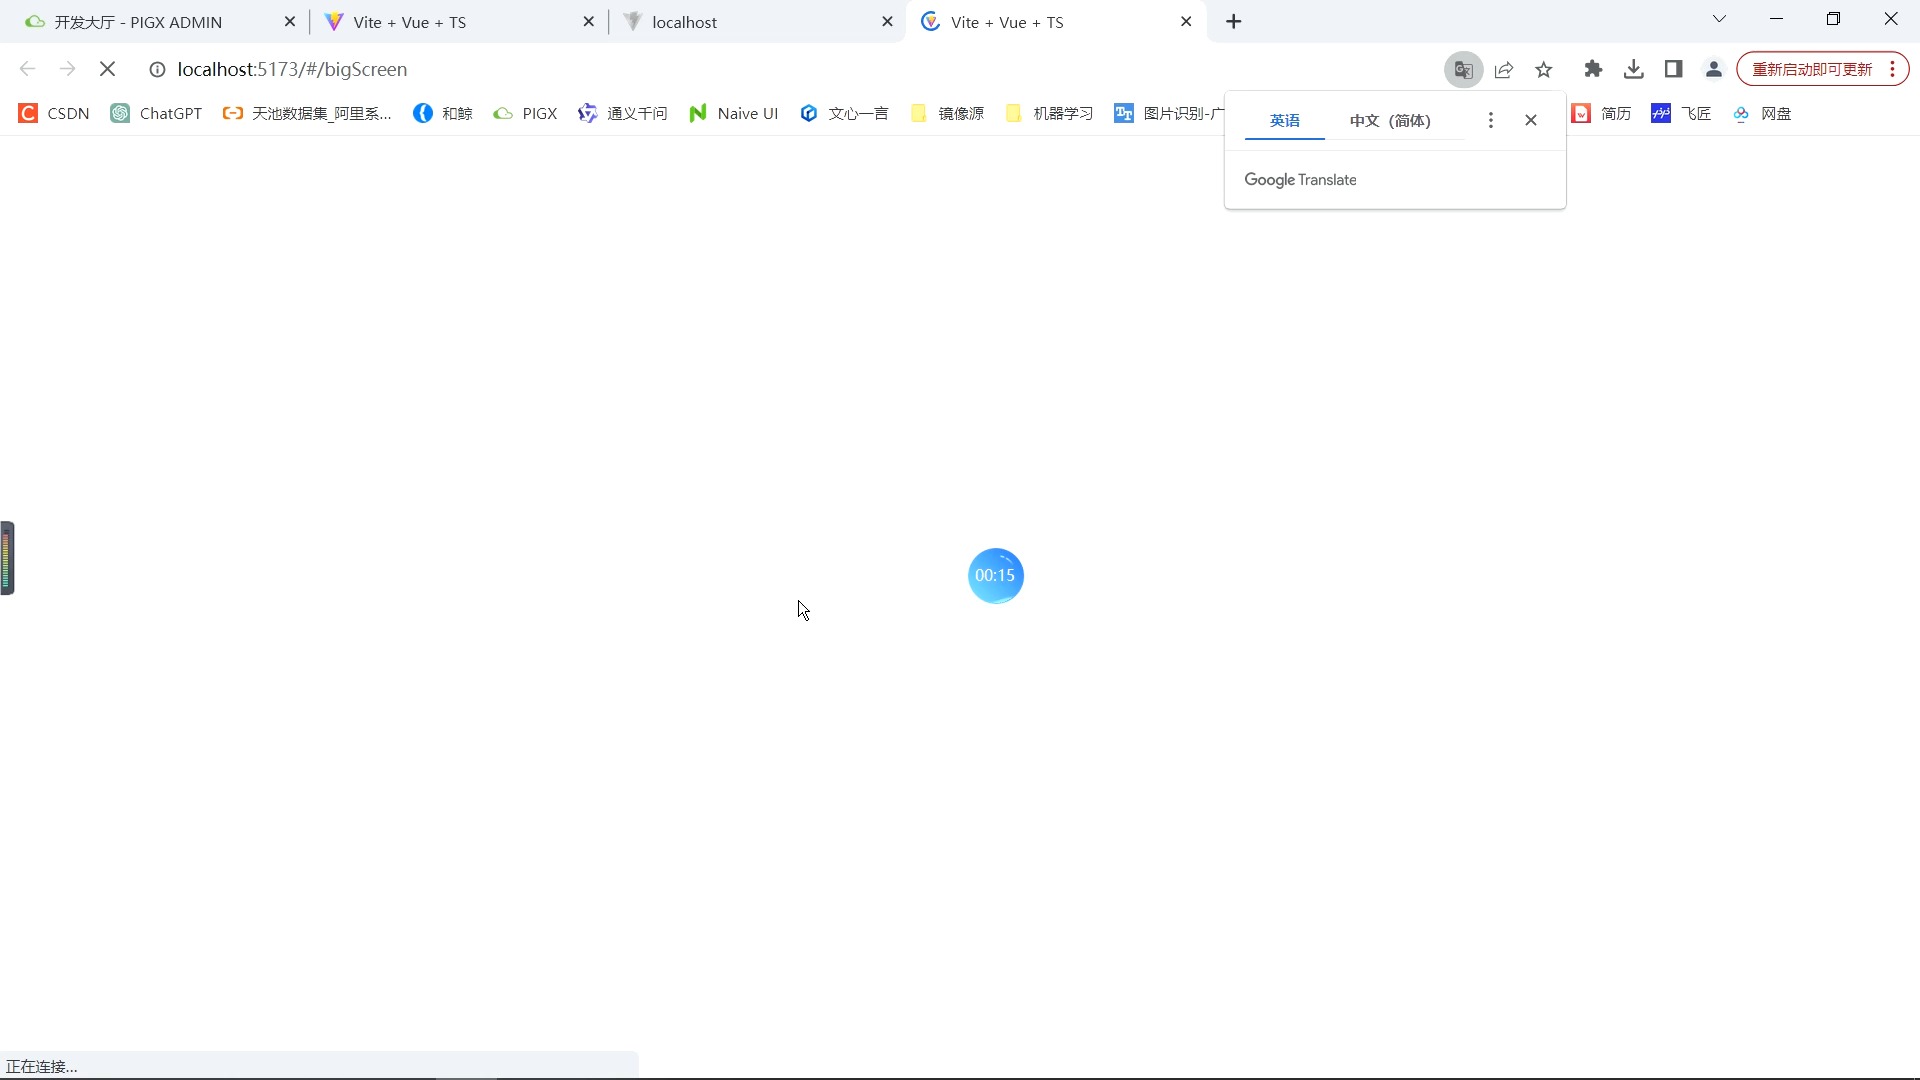Click the Google Translate icon in address bar

(1463, 69)
